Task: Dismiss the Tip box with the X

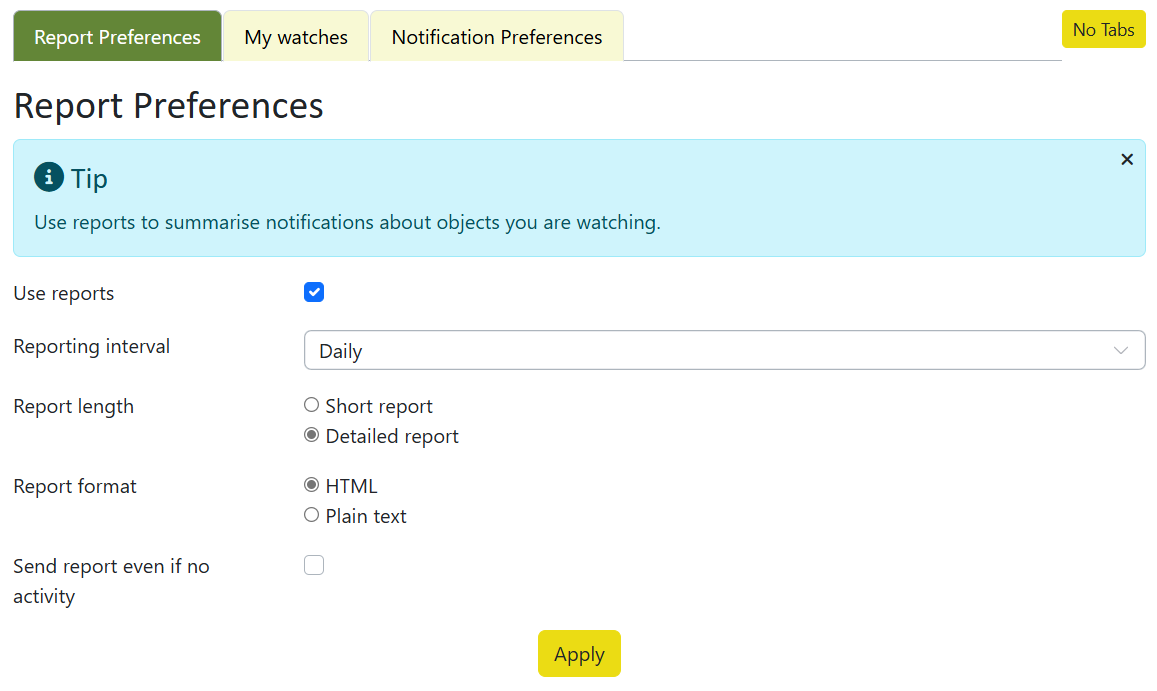Action: click(x=1126, y=159)
